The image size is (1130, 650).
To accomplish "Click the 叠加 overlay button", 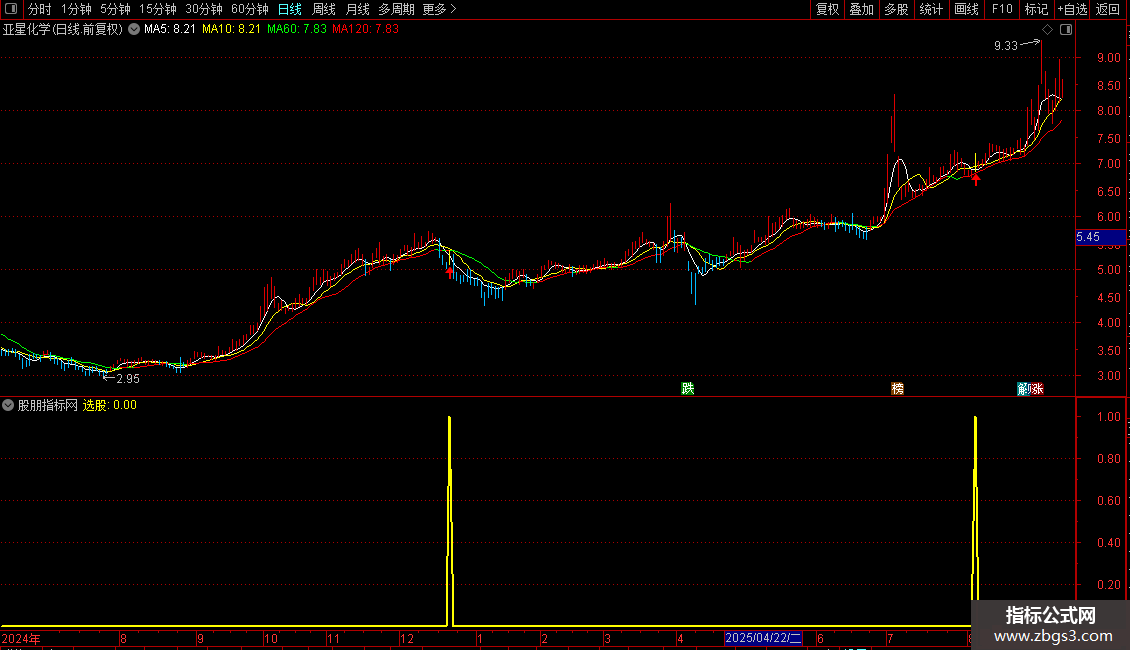I will tap(862, 9).
